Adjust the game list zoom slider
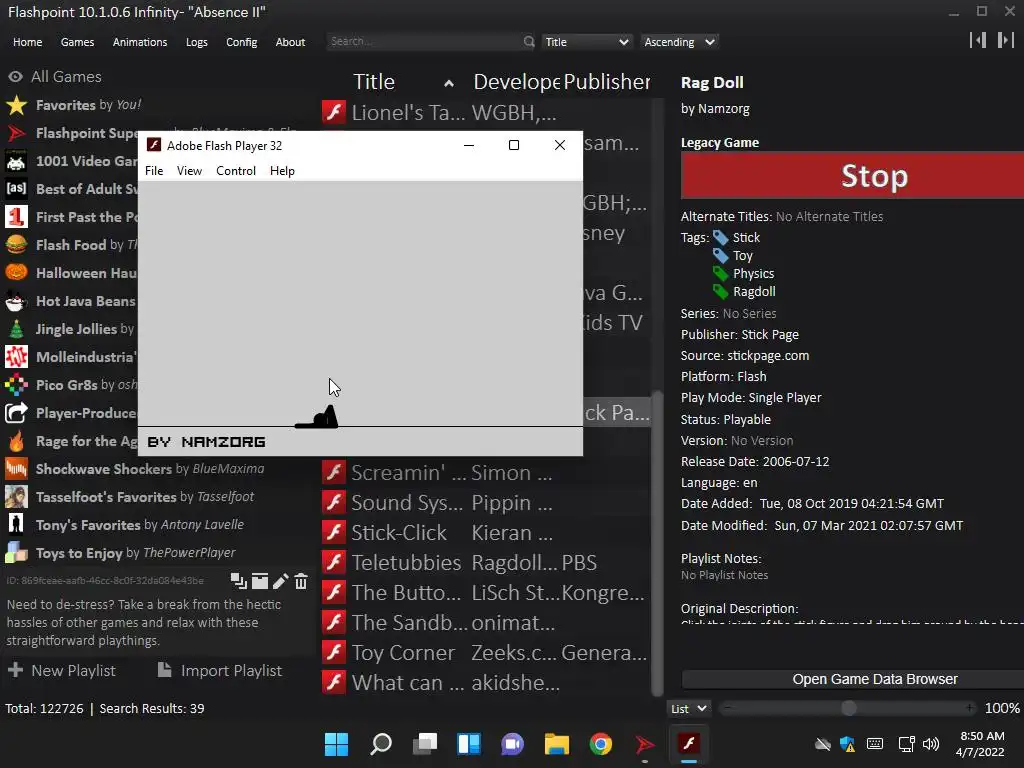Viewport: 1024px width, 768px height. coord(848,708)
